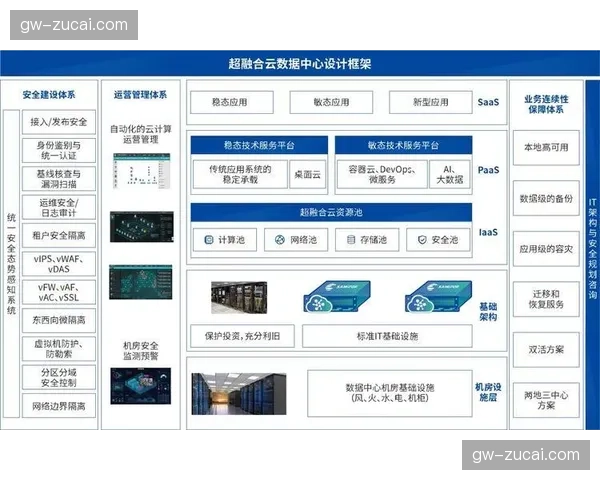Click the 租户安全隔离 box
The image size is (600, 480).
pyautogui.click(x=59, y=235)
